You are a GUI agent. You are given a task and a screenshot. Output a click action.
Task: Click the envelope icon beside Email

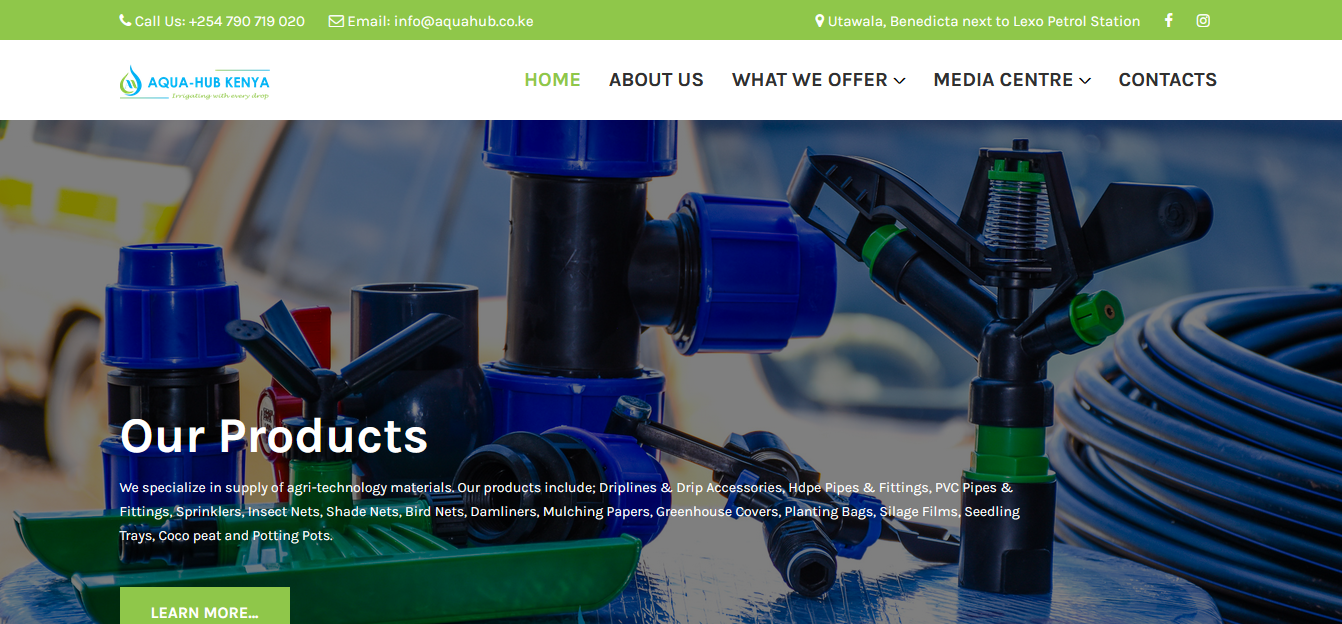coord(336,21)
